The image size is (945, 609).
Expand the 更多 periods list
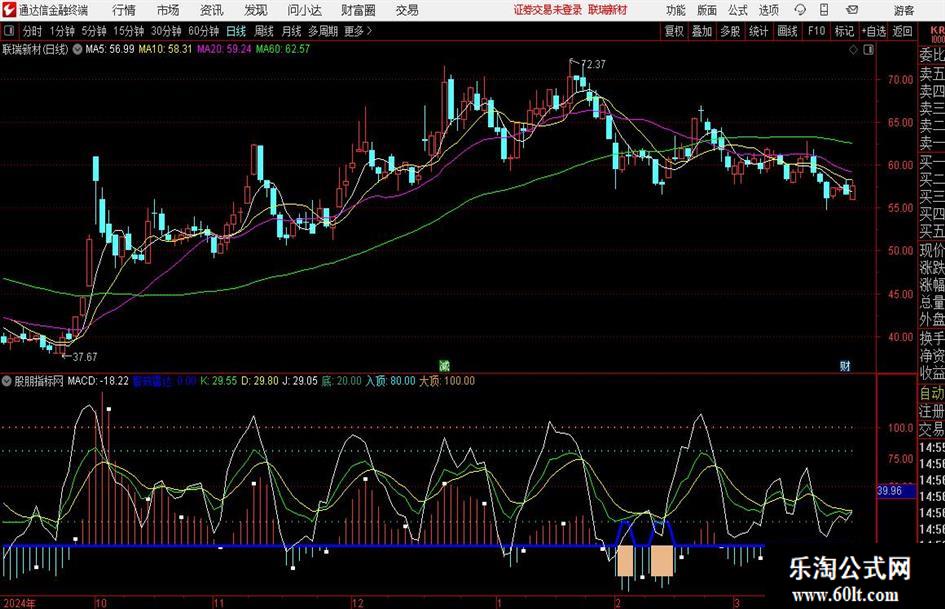tap(355, 31)
